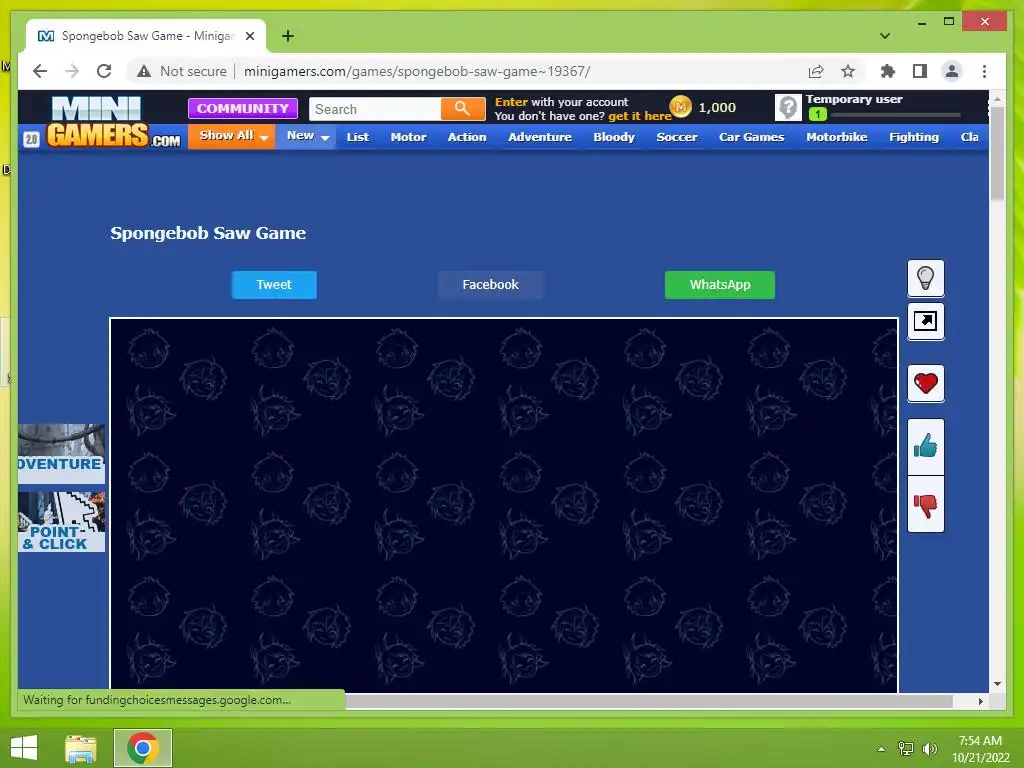
Task: Open the List menu item
Action: point(358,137)
